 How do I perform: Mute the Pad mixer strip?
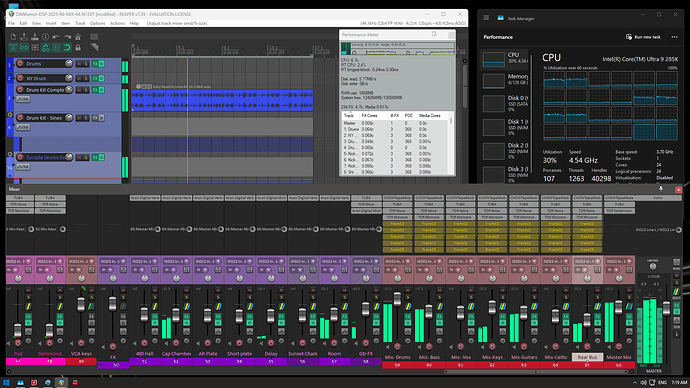28,290
